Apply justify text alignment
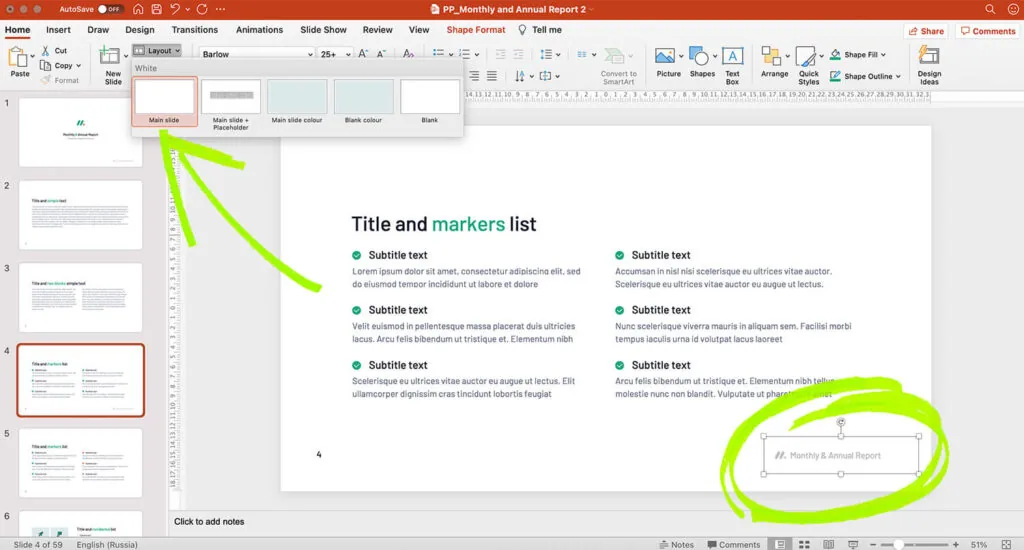Image resolution: width=1024 pixels, height=550 pixels. click(x=492, y=76)
